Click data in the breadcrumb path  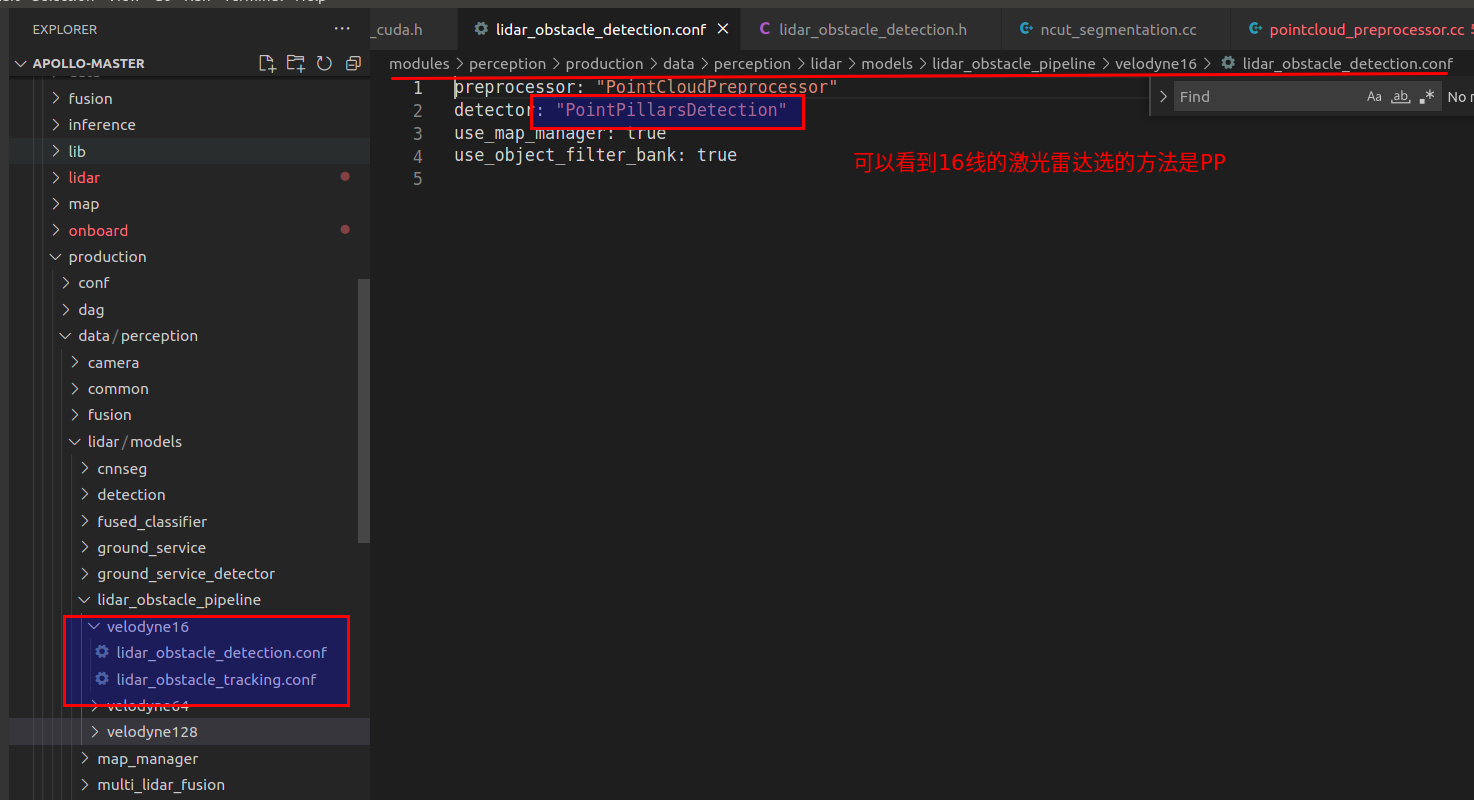click(678, 64)
